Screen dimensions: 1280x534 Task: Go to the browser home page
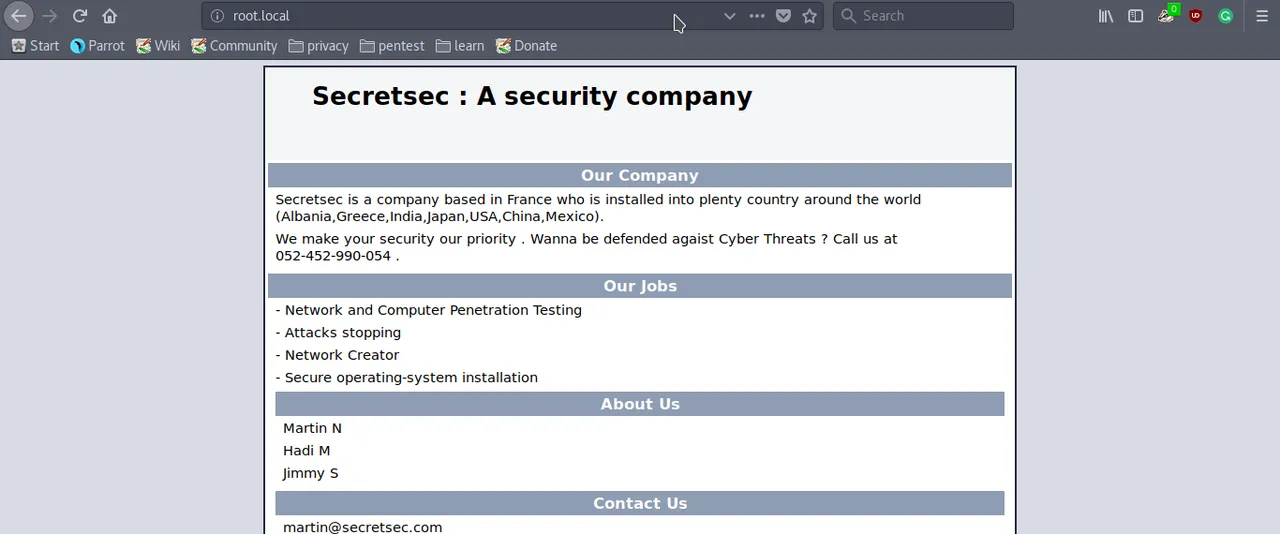[110, 16]
